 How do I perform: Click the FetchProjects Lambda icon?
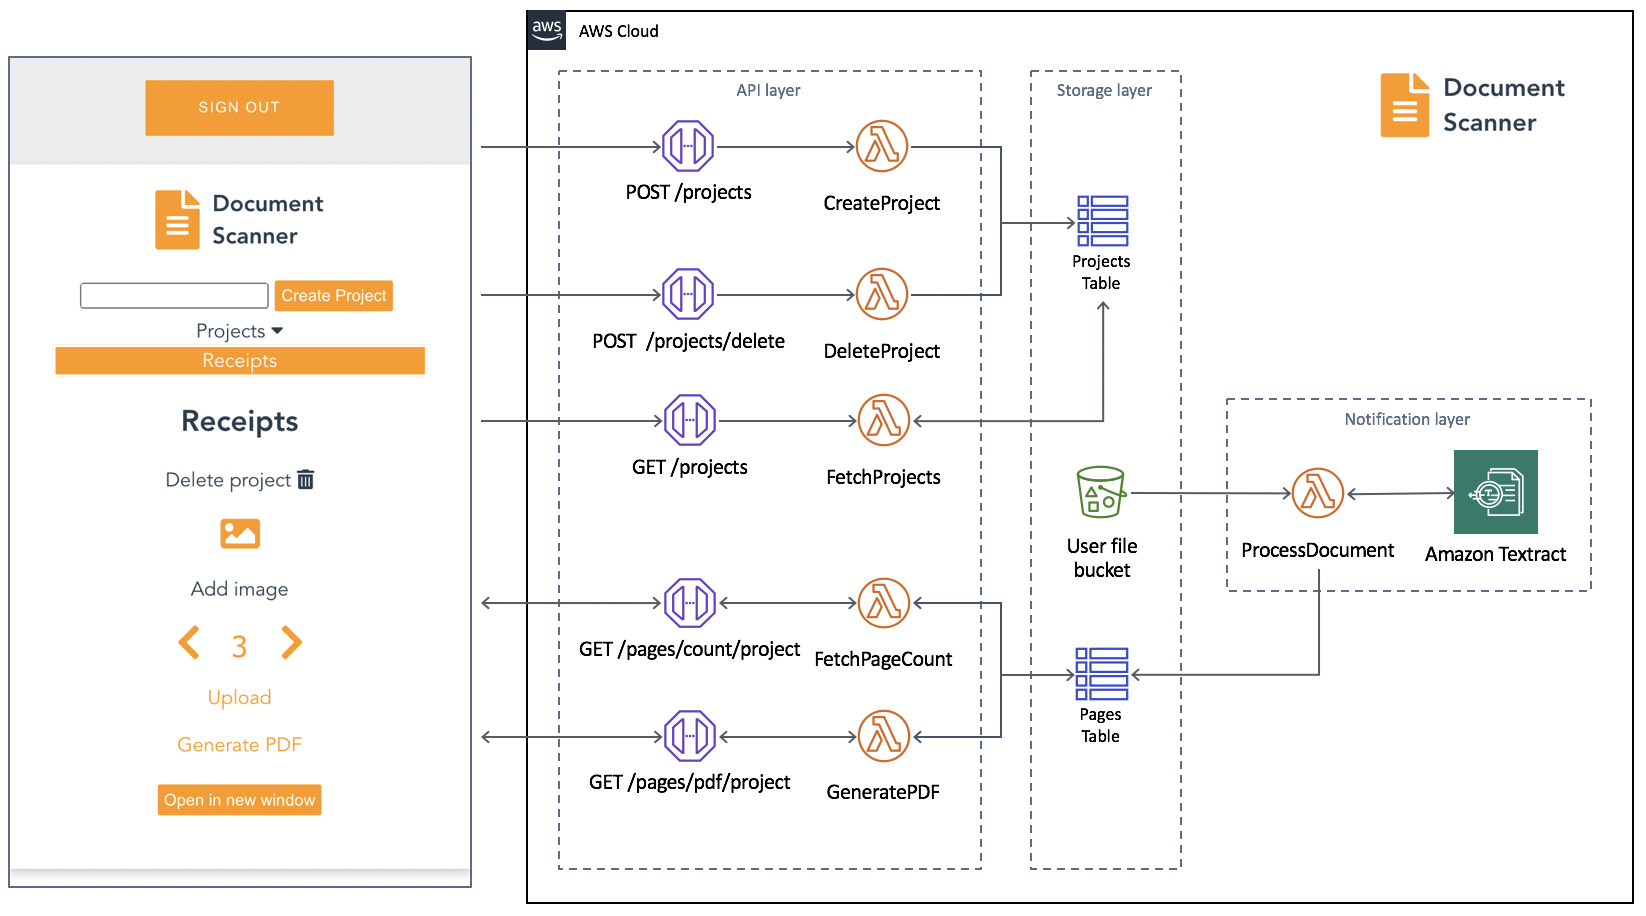tap(884, 421)
